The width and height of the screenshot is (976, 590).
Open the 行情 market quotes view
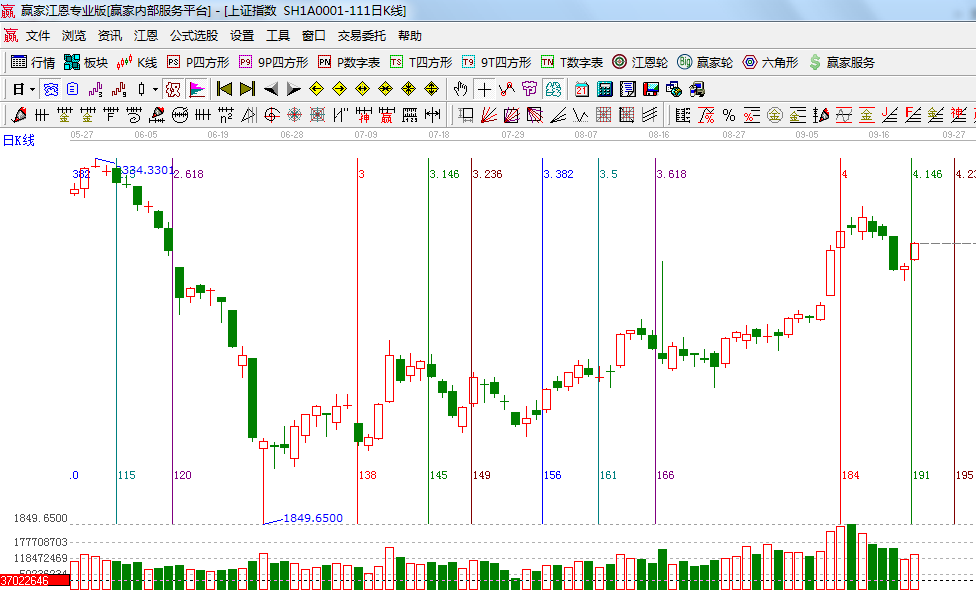click(x=32, y=62)
